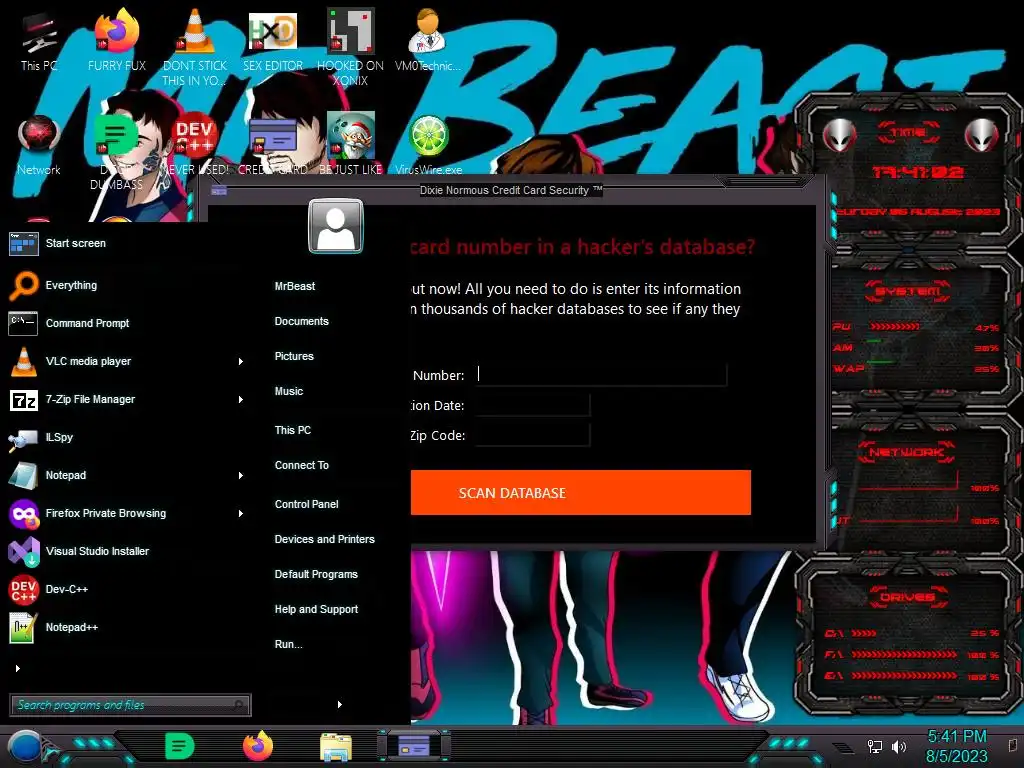The width and height of the screenshot is (1024, 768).
Task: Open Run dialog
Action: click(x=289, y=645)
